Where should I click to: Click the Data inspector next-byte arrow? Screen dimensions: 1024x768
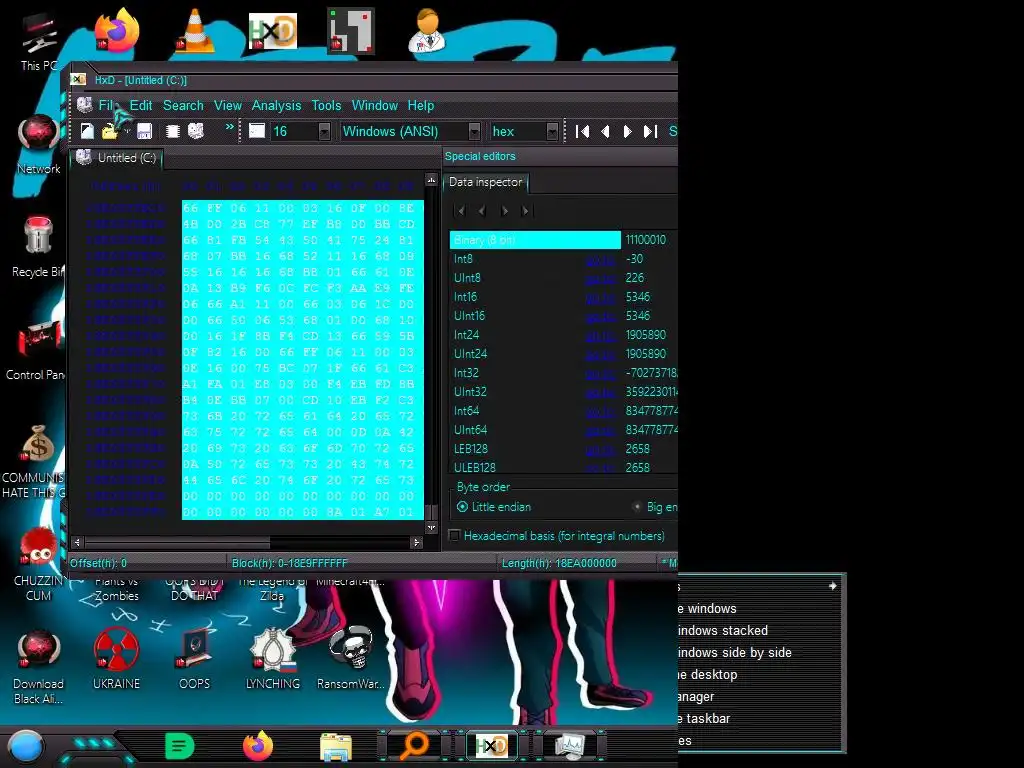(x=504, y=210)
